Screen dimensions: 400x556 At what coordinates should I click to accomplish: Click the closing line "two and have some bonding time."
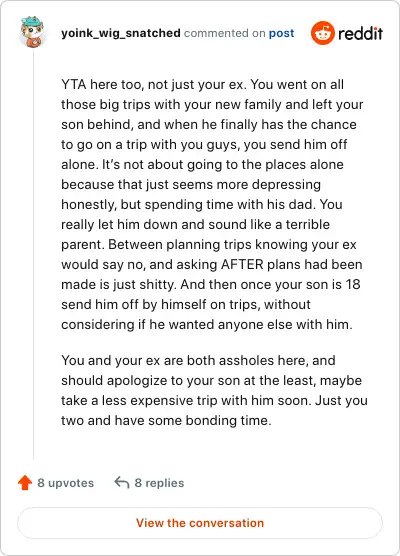tap(166, 421)
